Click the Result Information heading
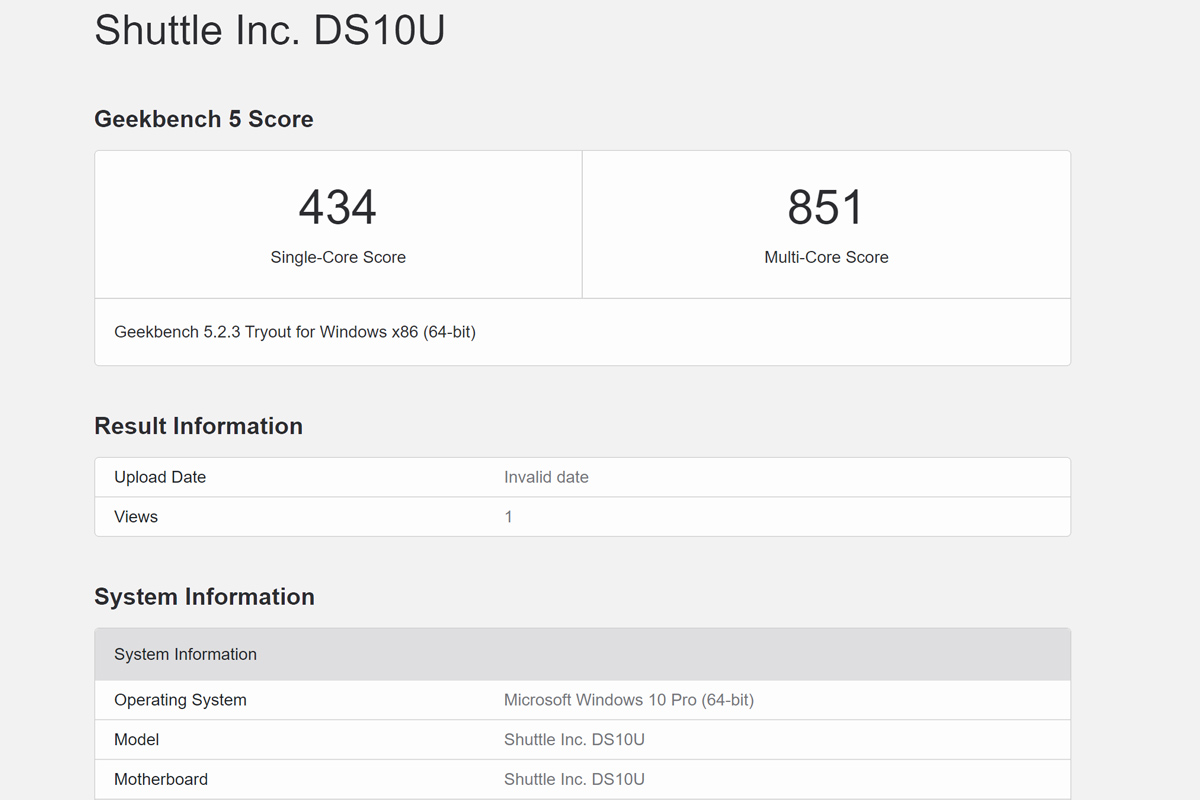The height and width of the screenshot is (800, 1200). tap(198, 426)
